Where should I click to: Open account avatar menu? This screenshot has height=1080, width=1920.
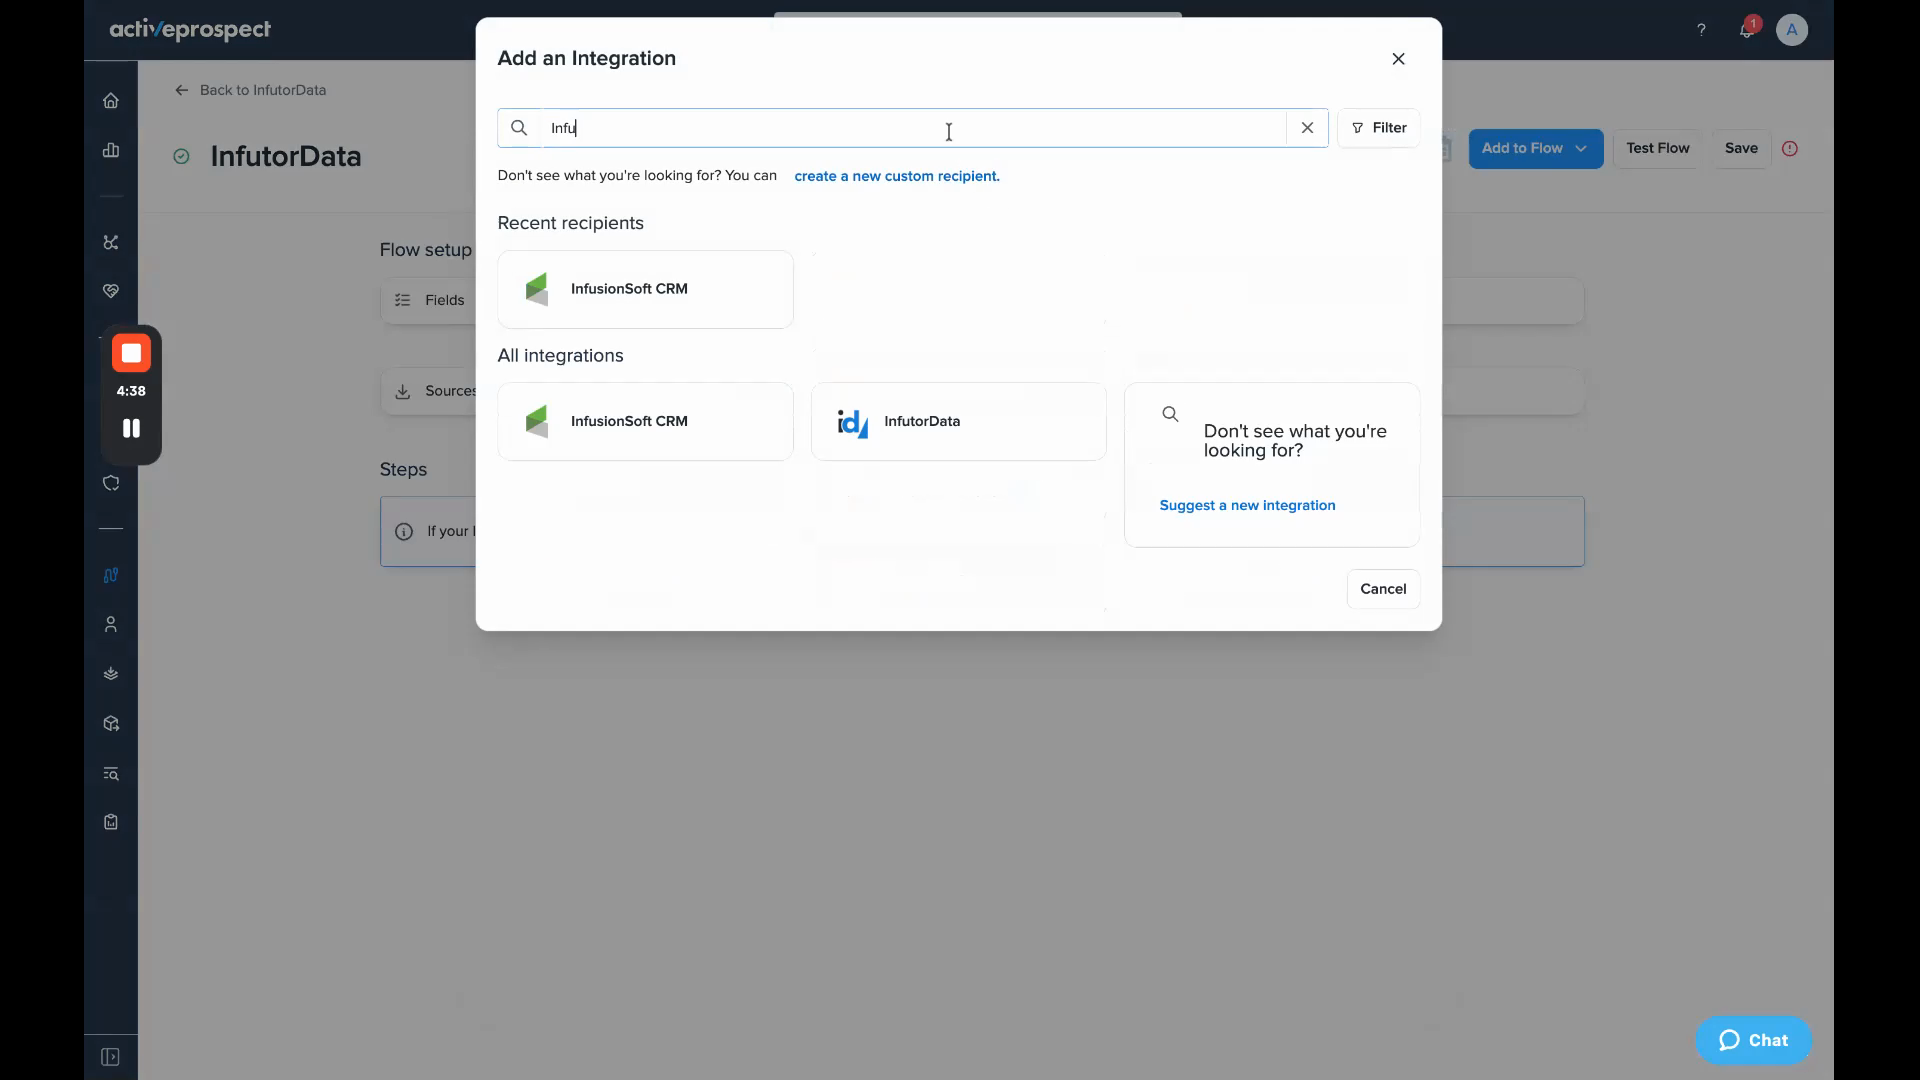(1792, 30)
